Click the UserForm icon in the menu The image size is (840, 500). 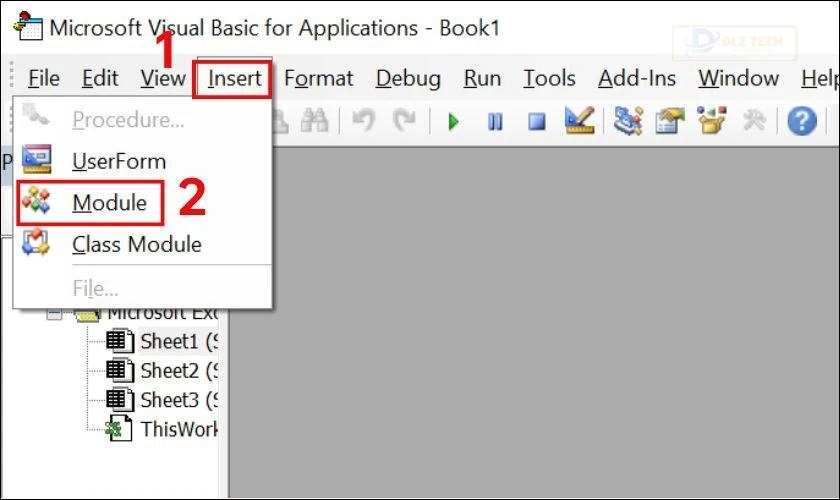pyautogui.click(x=36, y=159)
